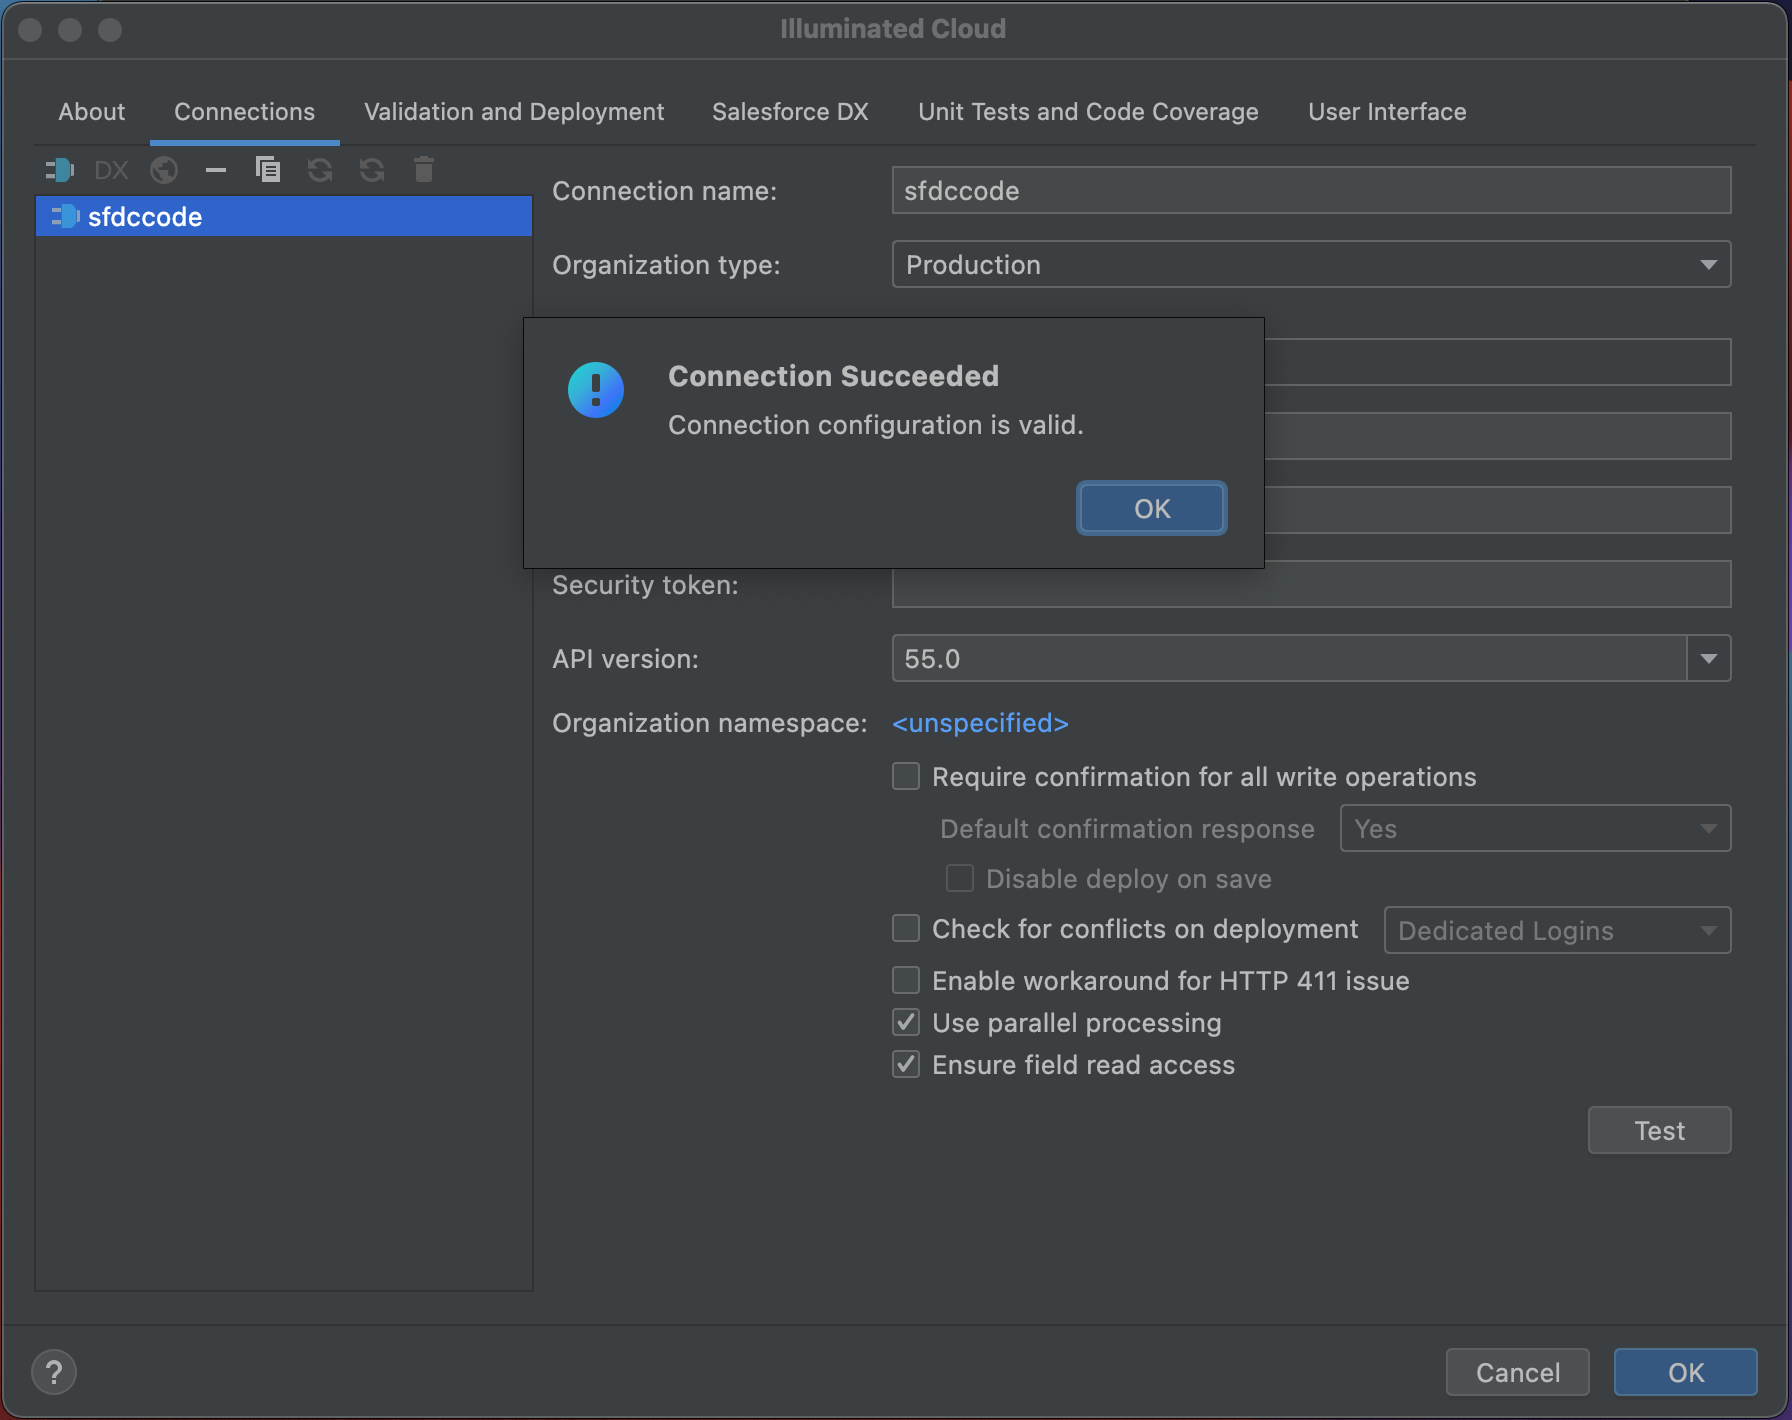
Task: Switch to the Salesforce DX tab
Action: [x=790, y=112]
